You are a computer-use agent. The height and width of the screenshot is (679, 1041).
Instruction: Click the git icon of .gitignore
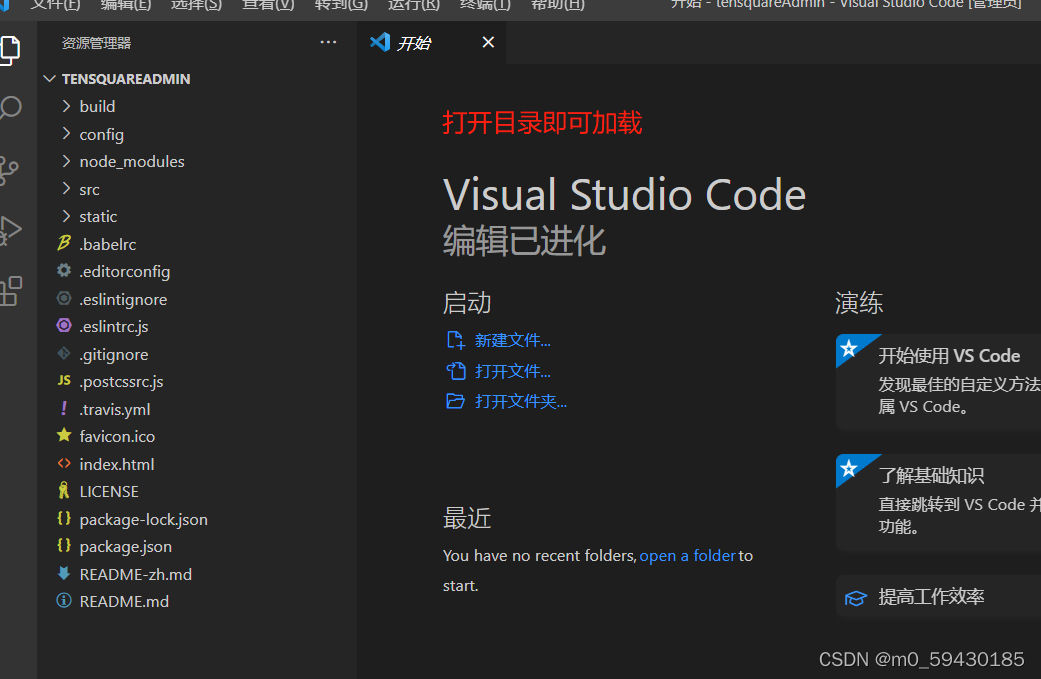(x=64, y=354)
